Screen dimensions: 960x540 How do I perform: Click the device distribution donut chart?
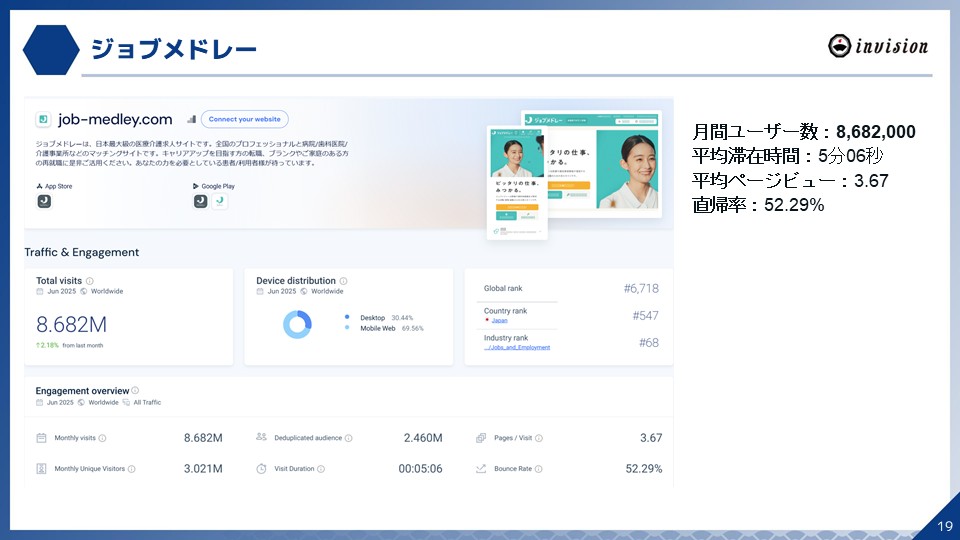click(x=298, y=324)
